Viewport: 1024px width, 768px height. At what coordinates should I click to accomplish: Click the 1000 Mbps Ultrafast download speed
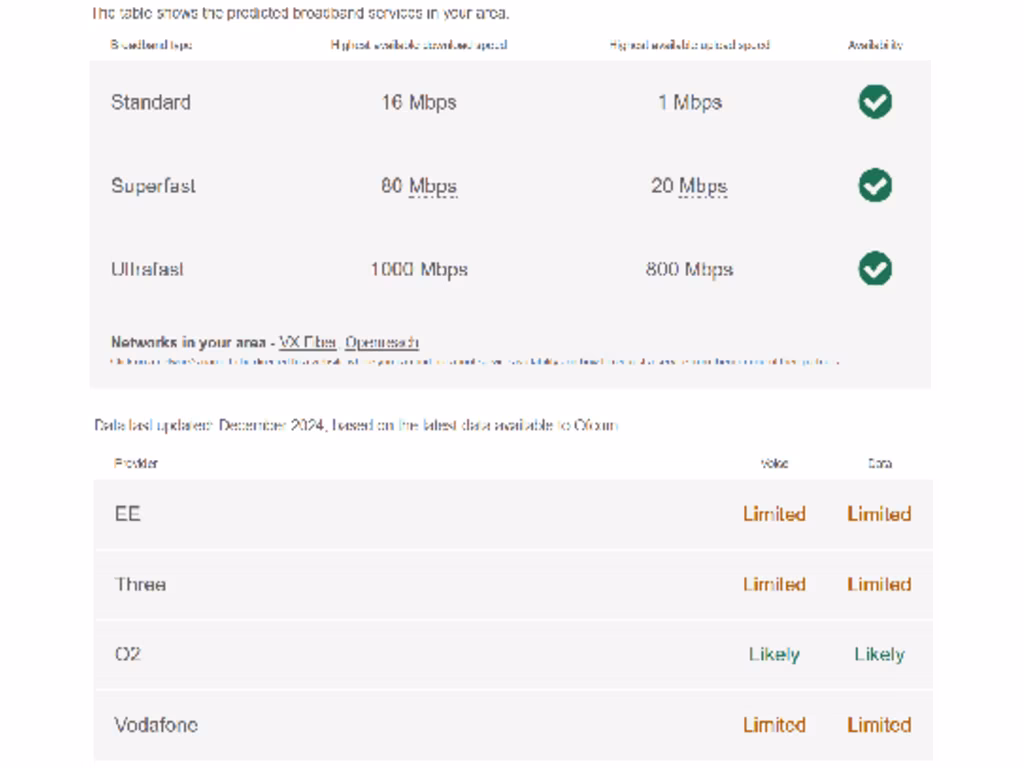click(x=419, y=269)
